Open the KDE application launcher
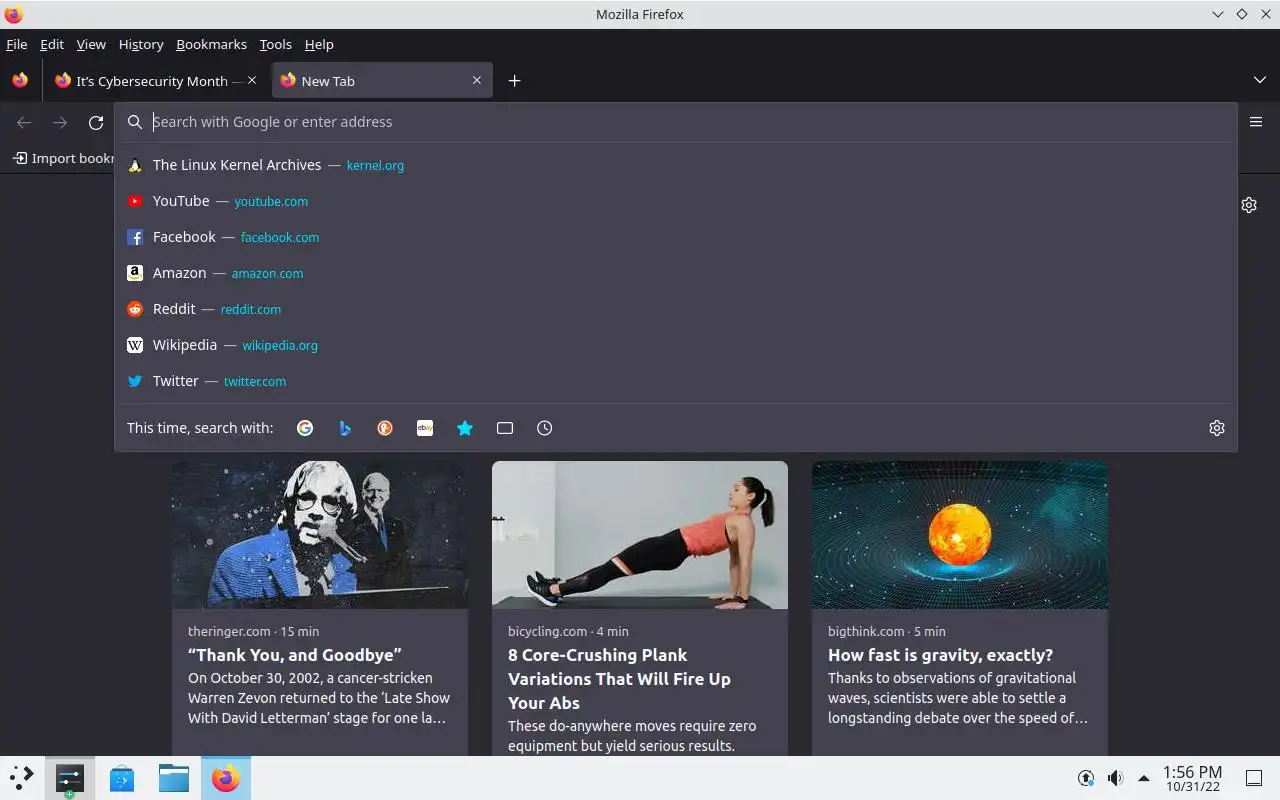This screenshot has width=1280, height=800. pos(21,777)
